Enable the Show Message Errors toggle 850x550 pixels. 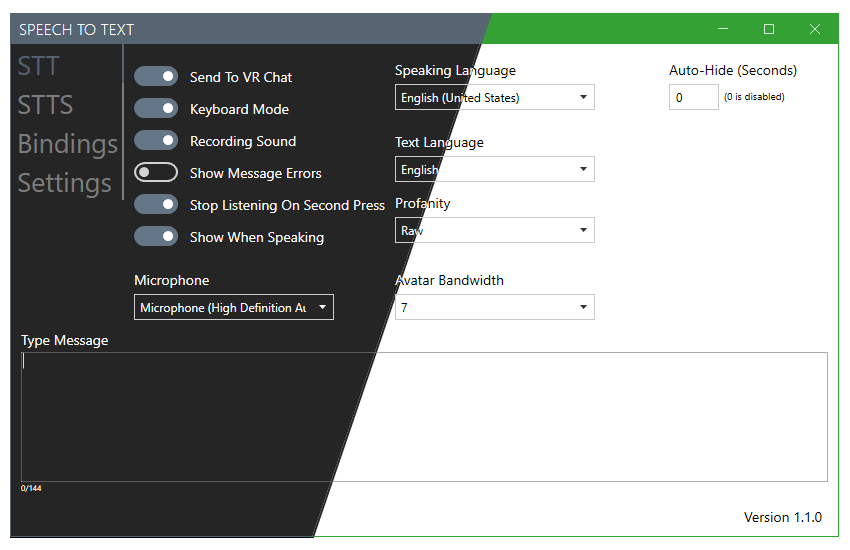156,172
